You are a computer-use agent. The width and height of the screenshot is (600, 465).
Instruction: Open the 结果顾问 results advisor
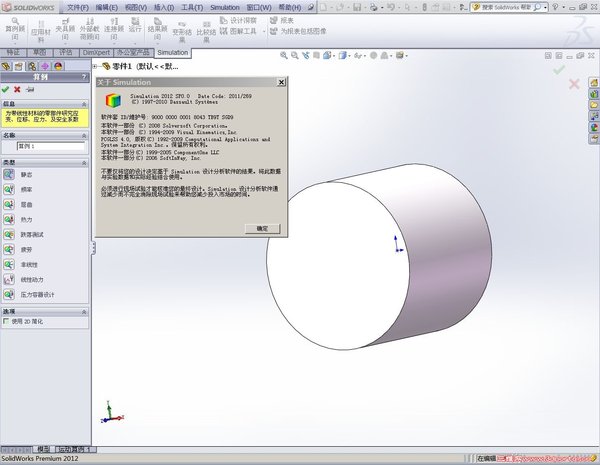tap(157, 29)
